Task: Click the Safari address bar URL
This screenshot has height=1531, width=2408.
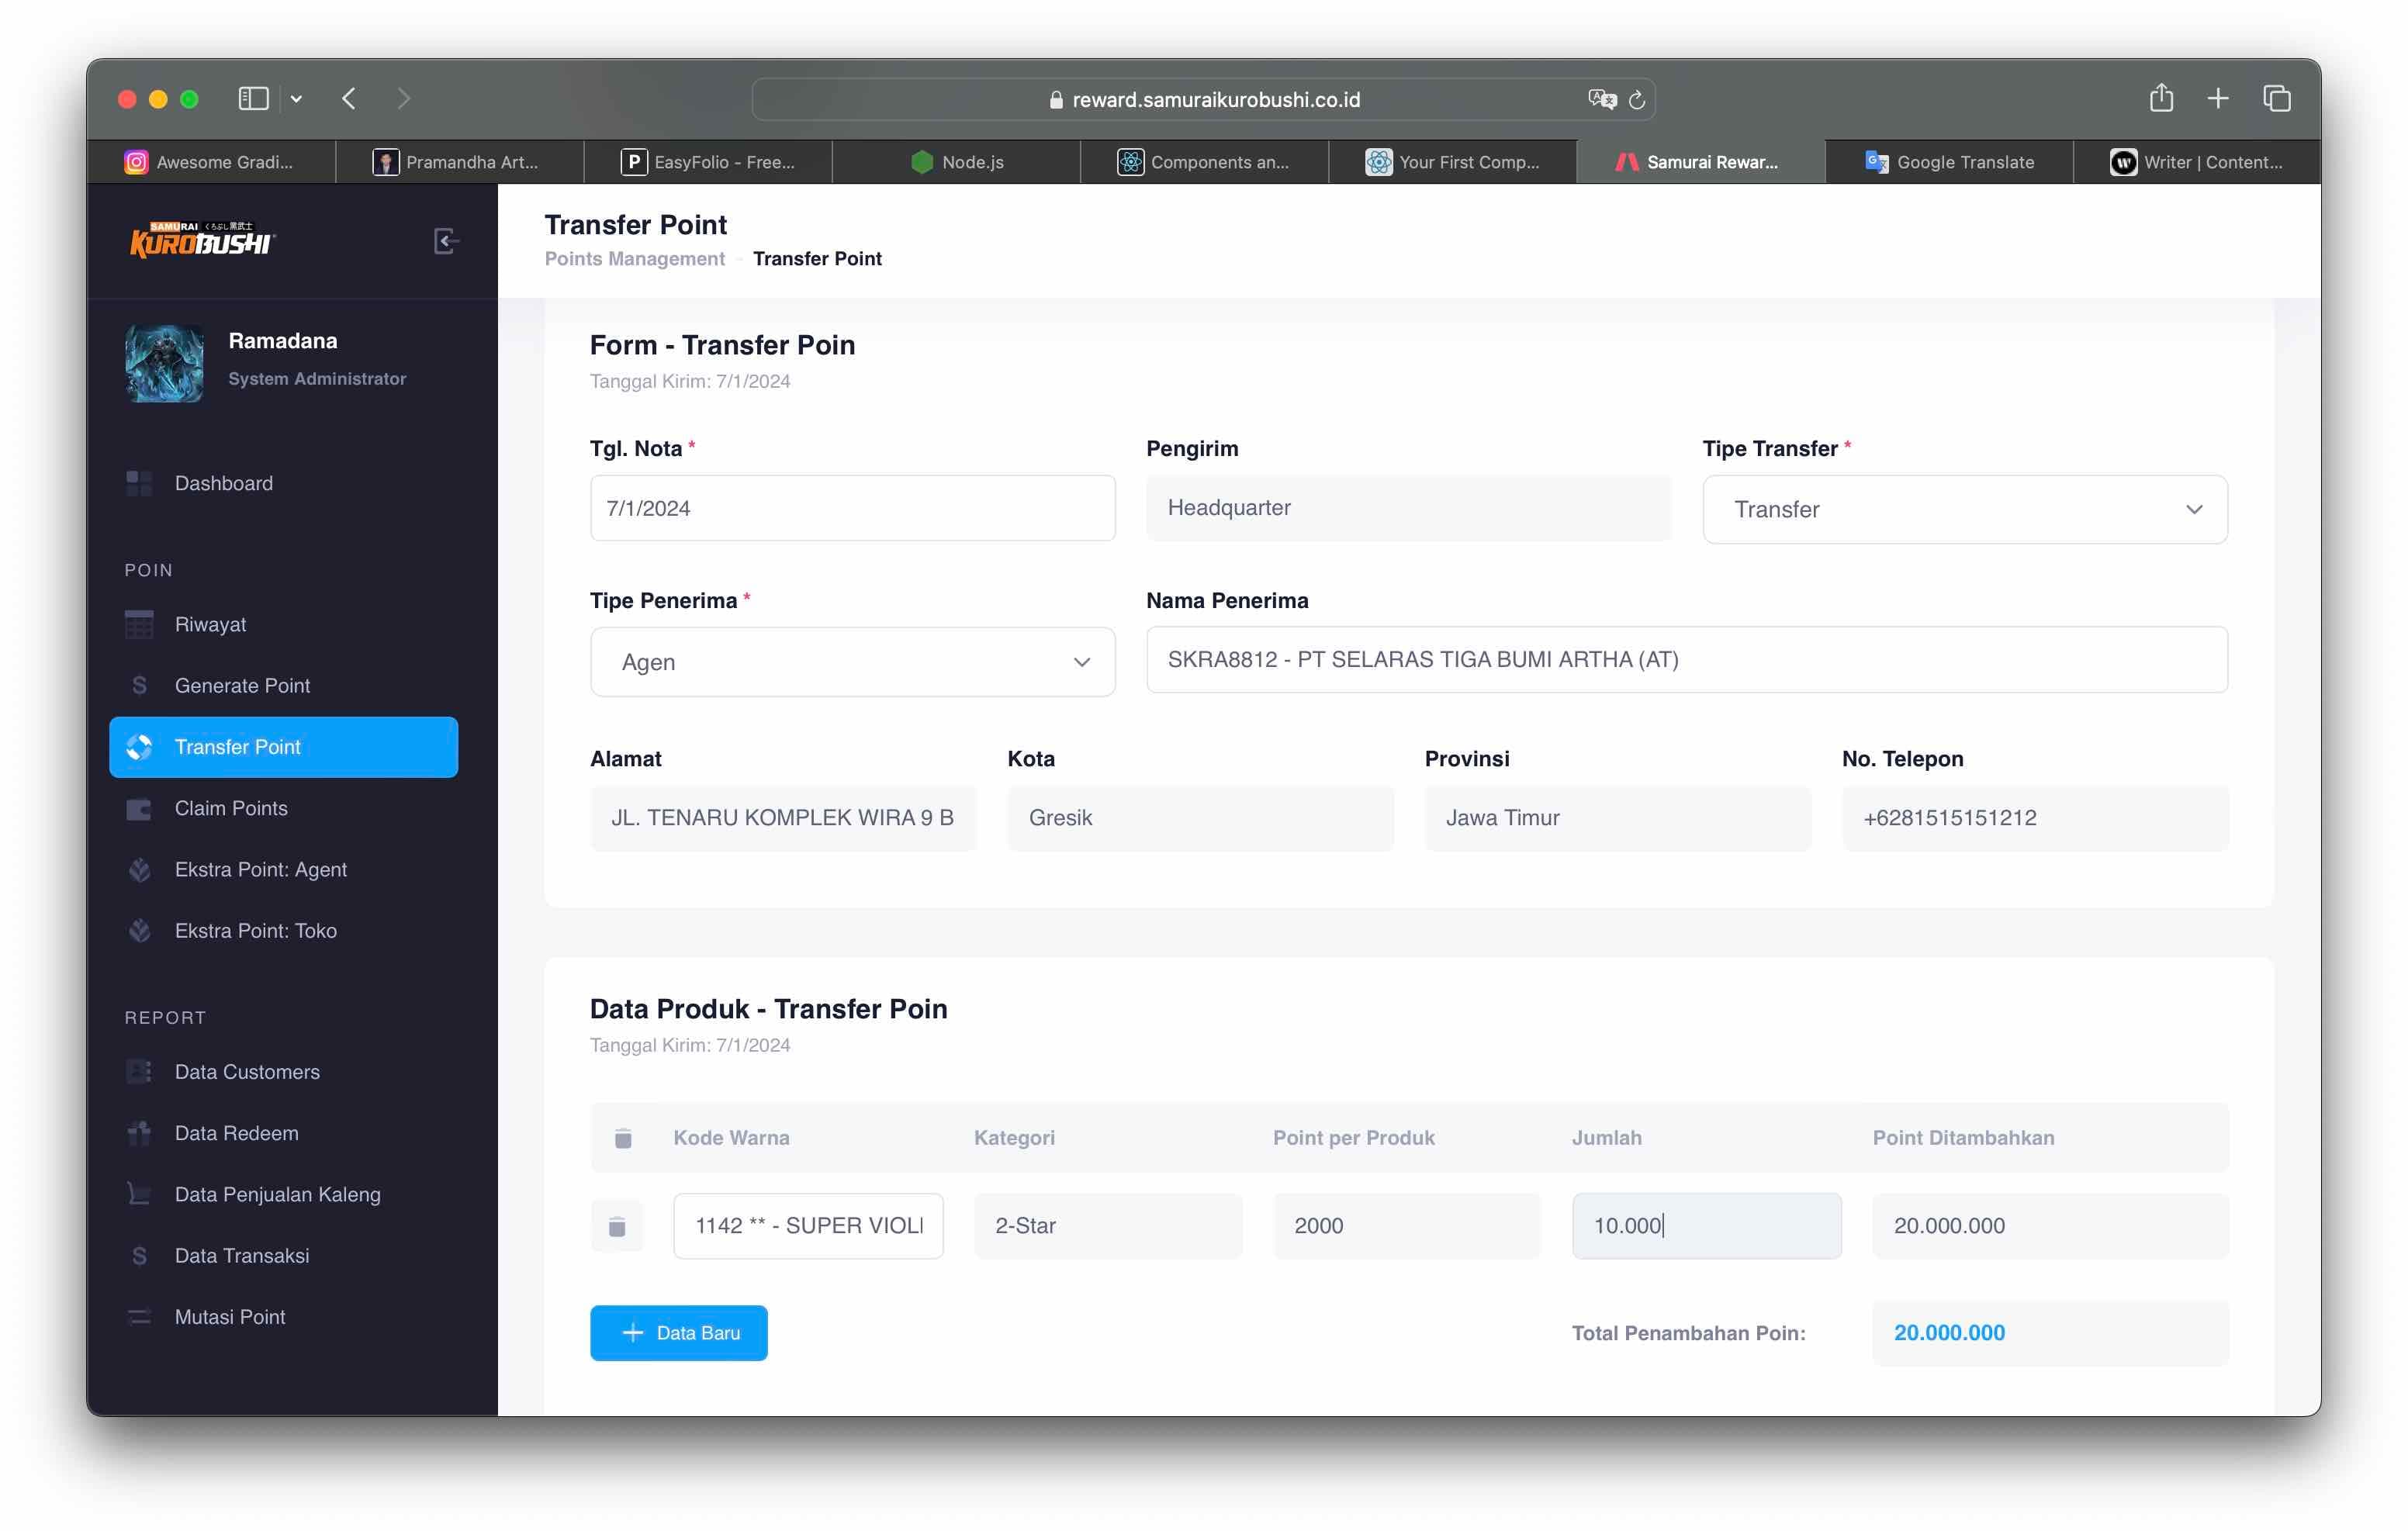Action: click(1204, 99)
